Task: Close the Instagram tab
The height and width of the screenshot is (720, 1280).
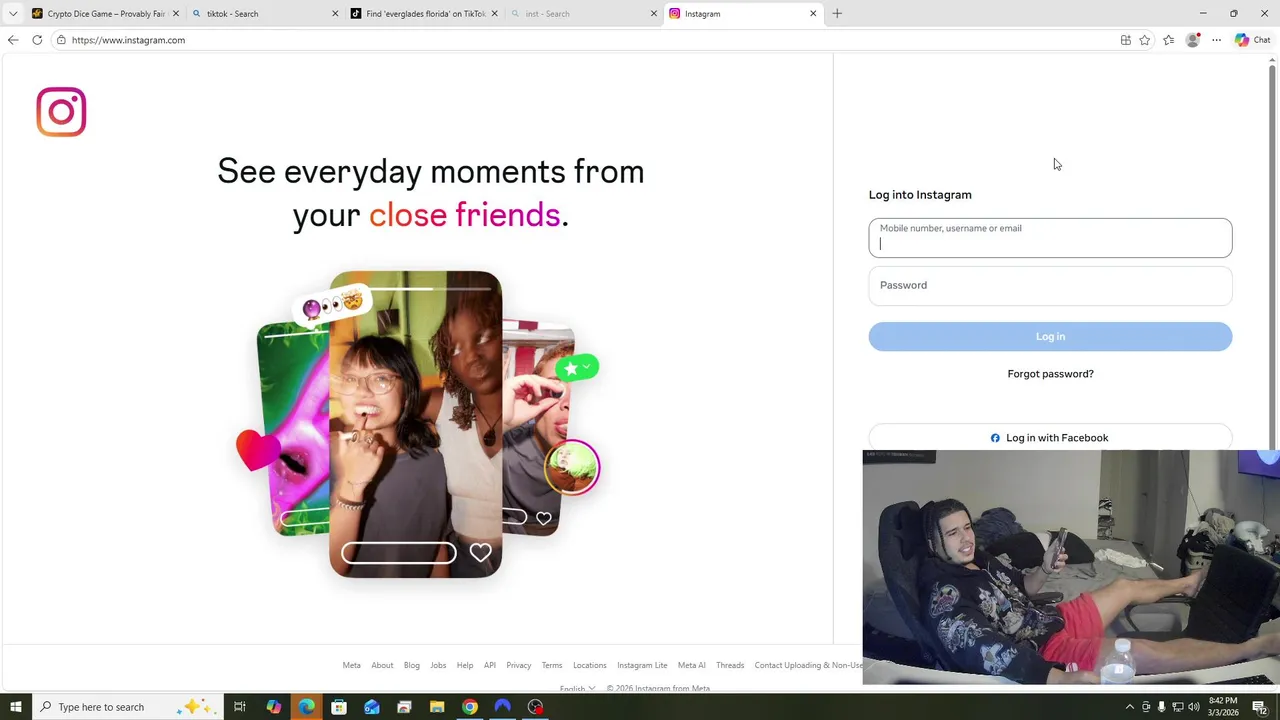Action: pyautogui.click(x=813, y=14)
